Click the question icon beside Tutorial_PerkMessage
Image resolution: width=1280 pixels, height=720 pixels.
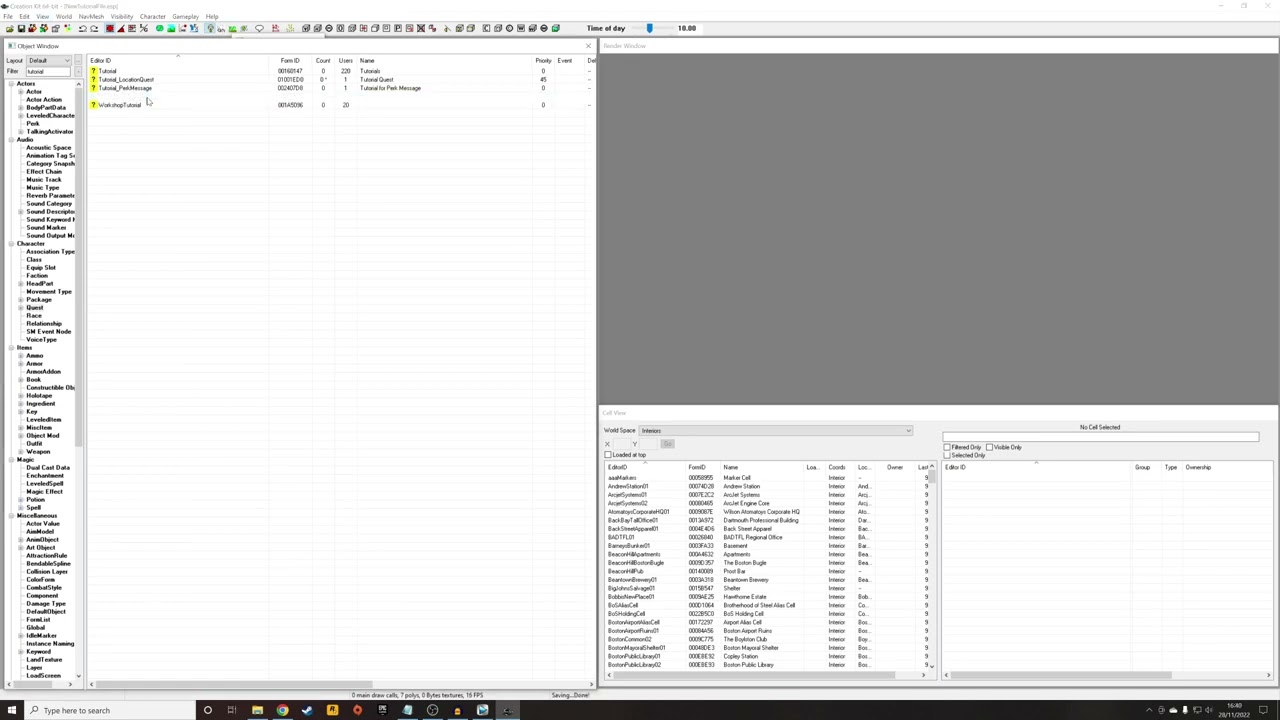point(94,88)
